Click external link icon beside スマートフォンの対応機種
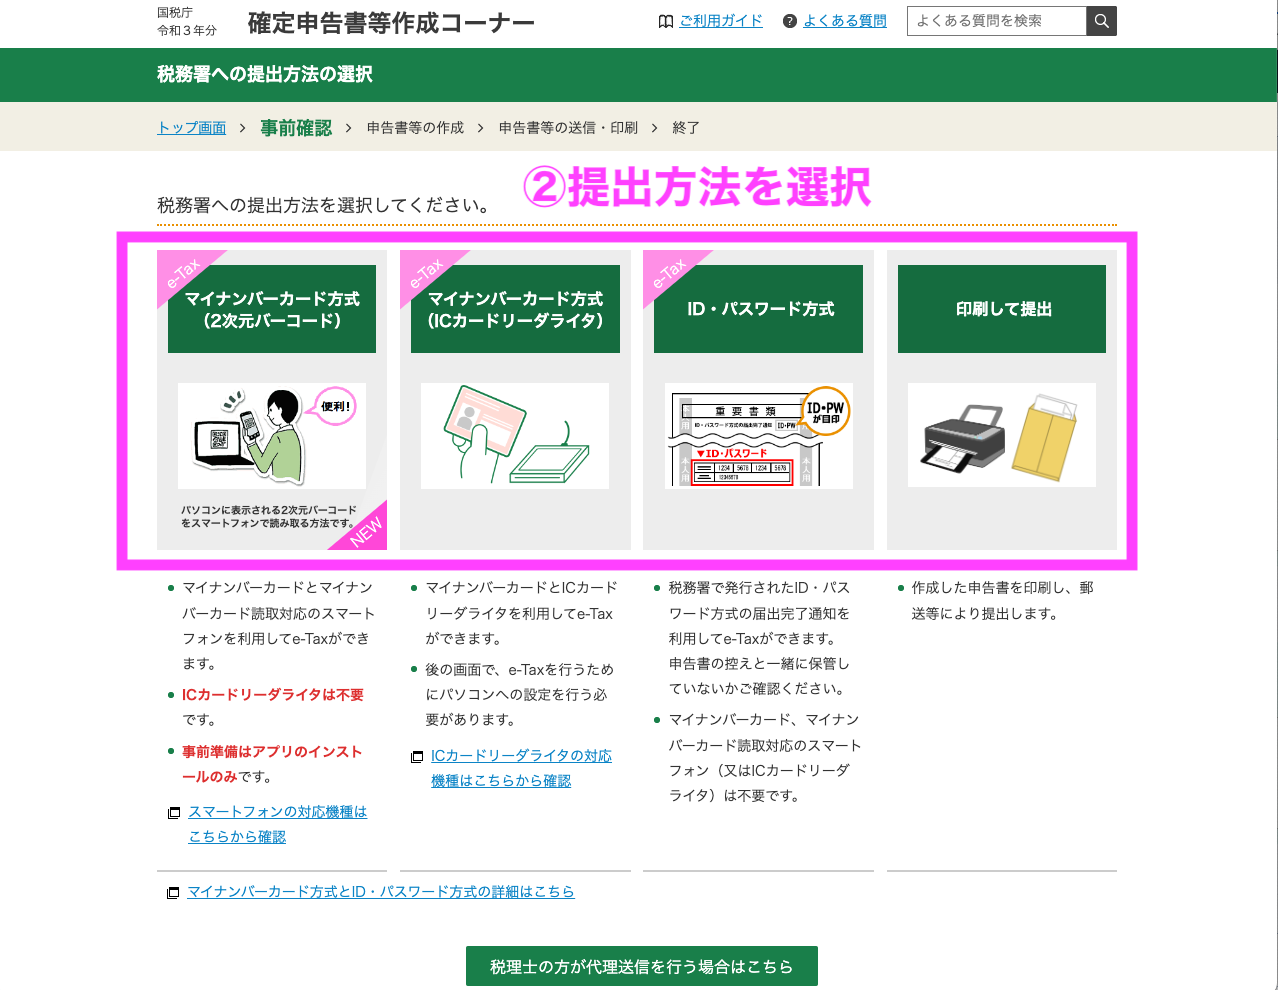 174,813
